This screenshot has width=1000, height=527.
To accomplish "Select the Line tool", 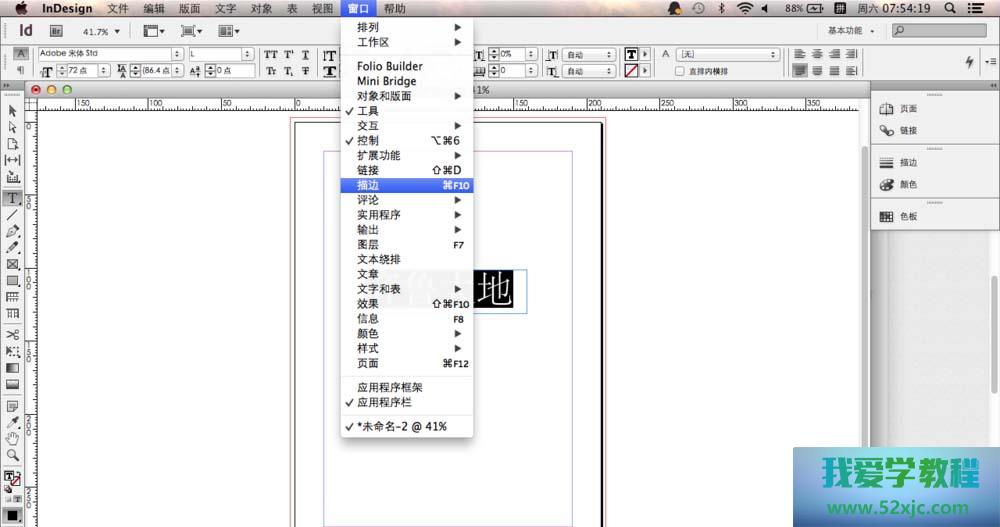I will coord(13,215).
